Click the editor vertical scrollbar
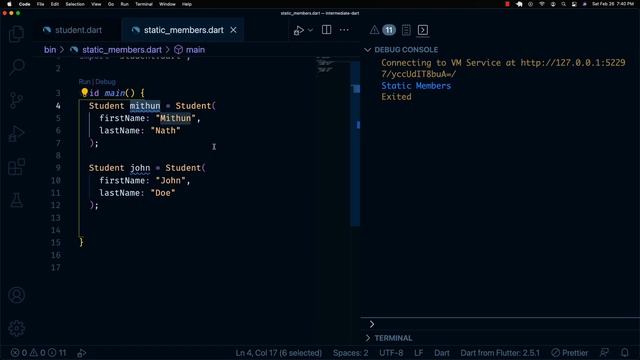640x360 pixels. [x=355, y=143]
